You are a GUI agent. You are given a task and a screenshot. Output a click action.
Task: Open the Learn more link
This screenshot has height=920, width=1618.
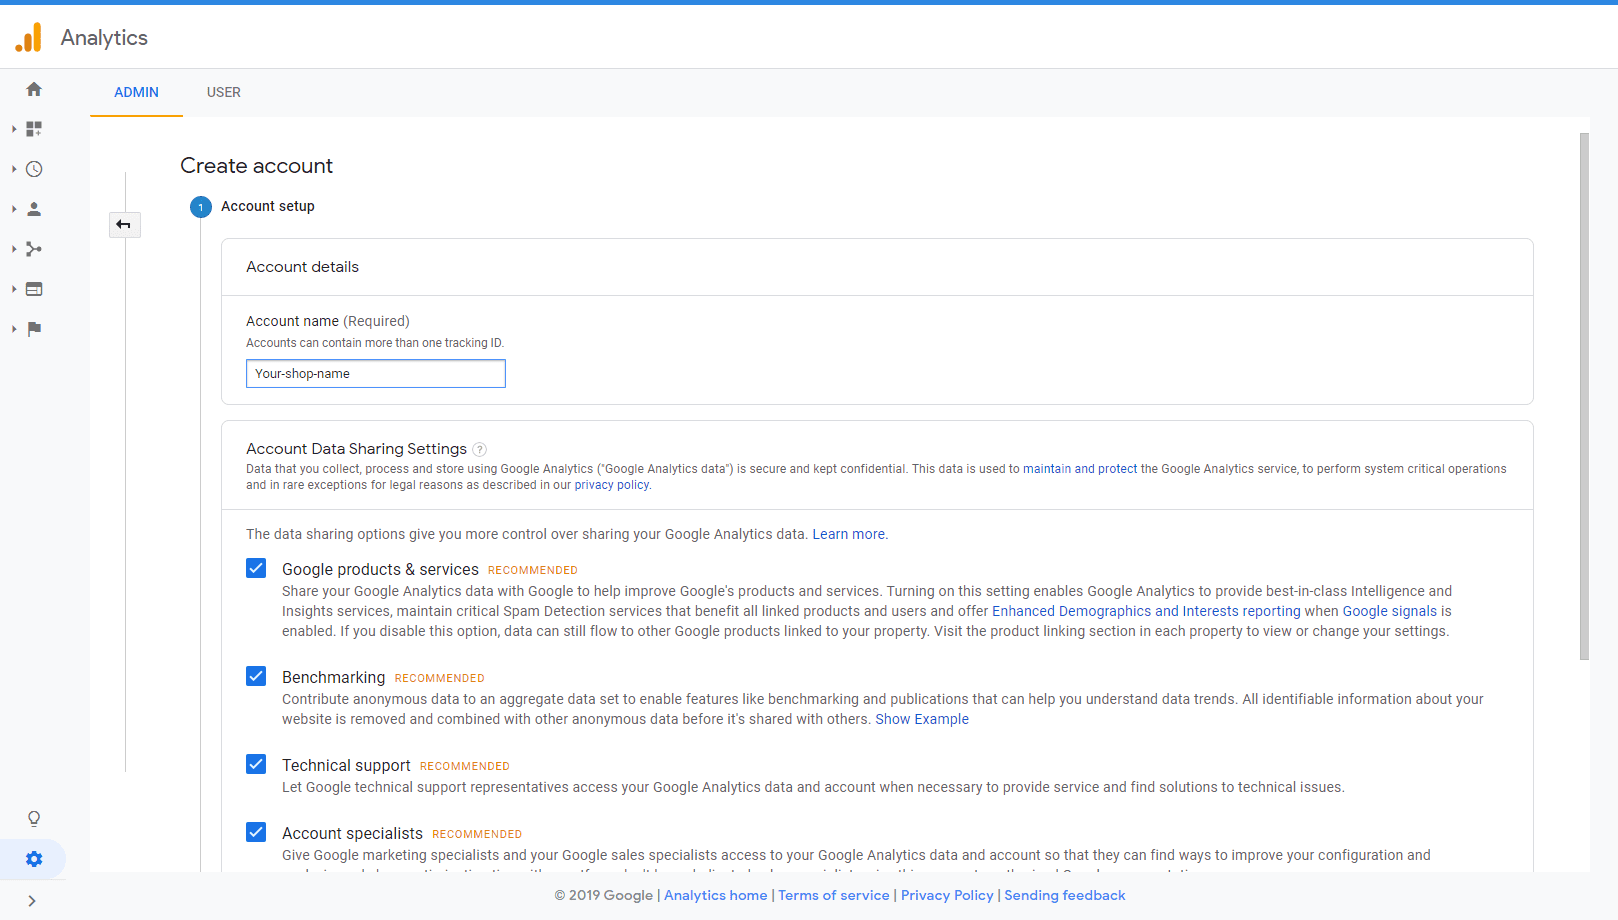pos(848,534)
